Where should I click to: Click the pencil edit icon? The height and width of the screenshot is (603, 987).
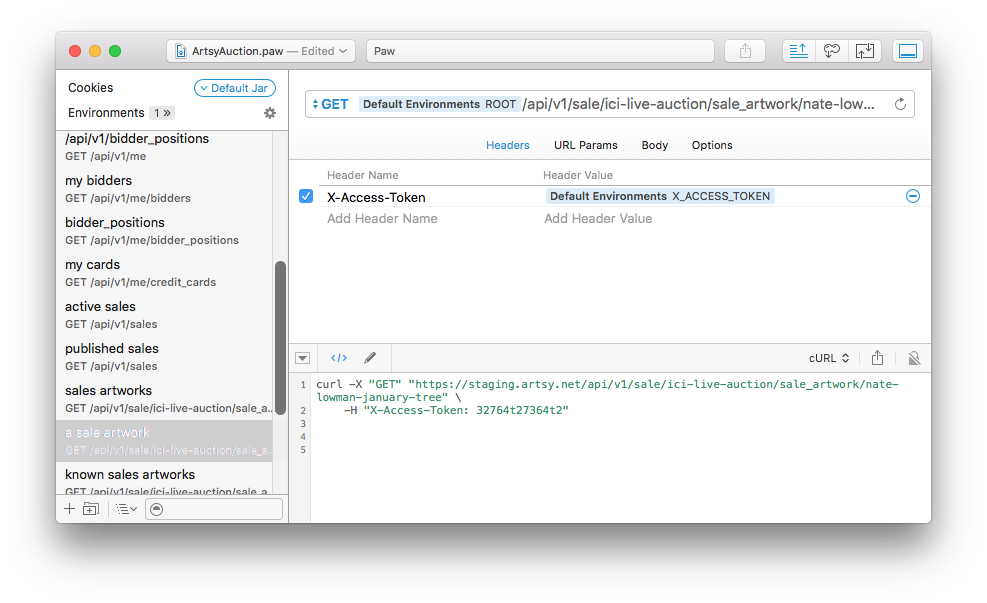pos(370,358)
